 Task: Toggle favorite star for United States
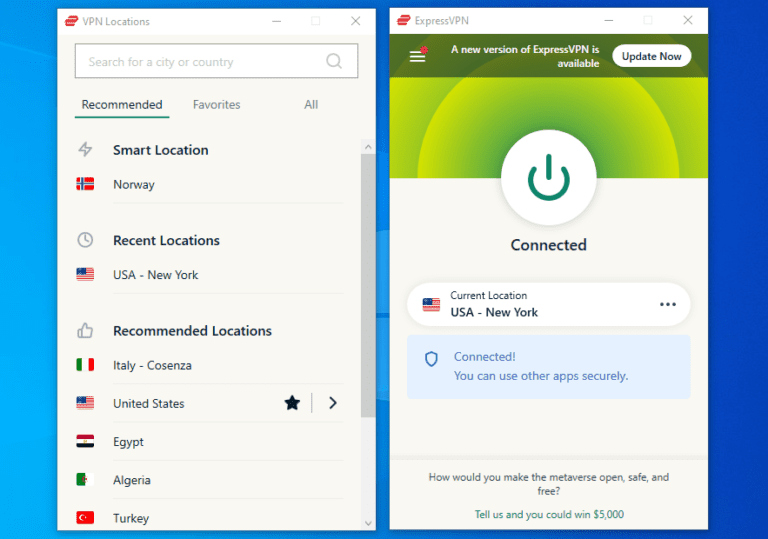(292, 403)
